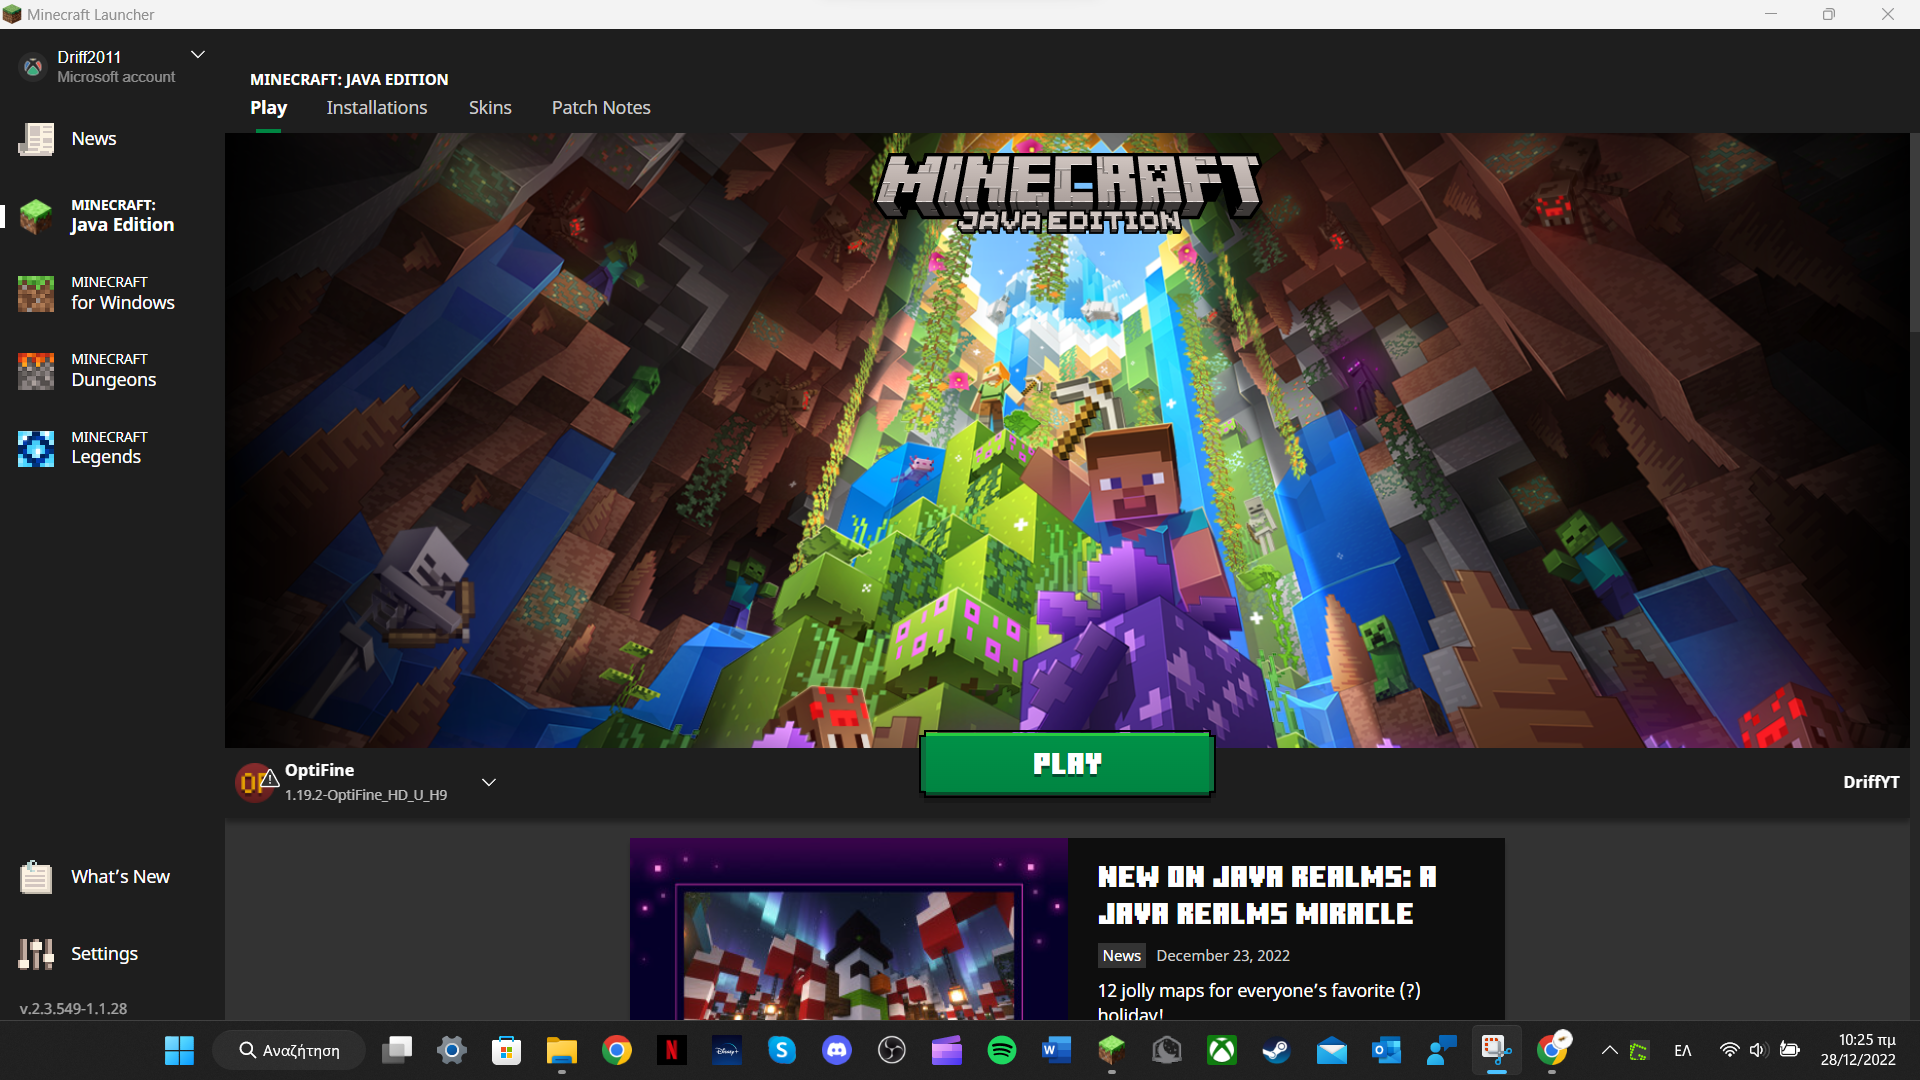Switch to the Installations tab
The width and height of the screenshot is (1920, 1080).
click(x=376, y=108)
